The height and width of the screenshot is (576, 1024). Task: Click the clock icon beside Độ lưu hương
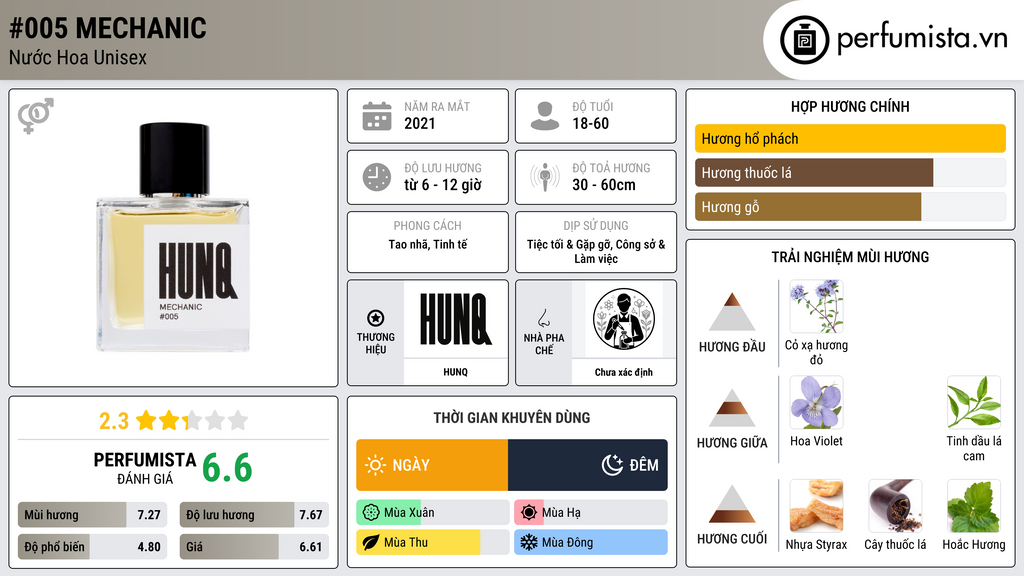click(377, 177)
